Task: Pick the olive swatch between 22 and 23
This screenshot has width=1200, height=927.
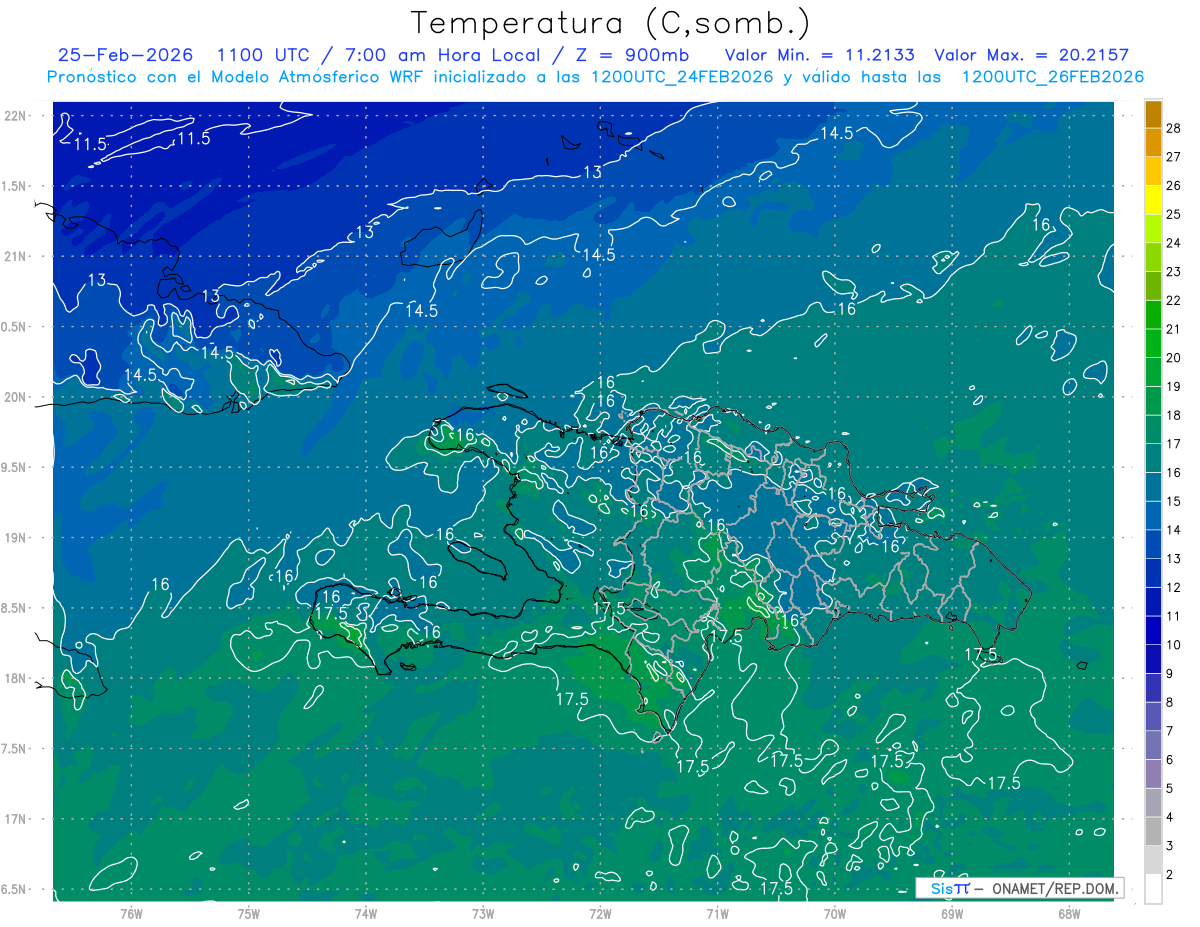Action: (x=1153, y=286)
